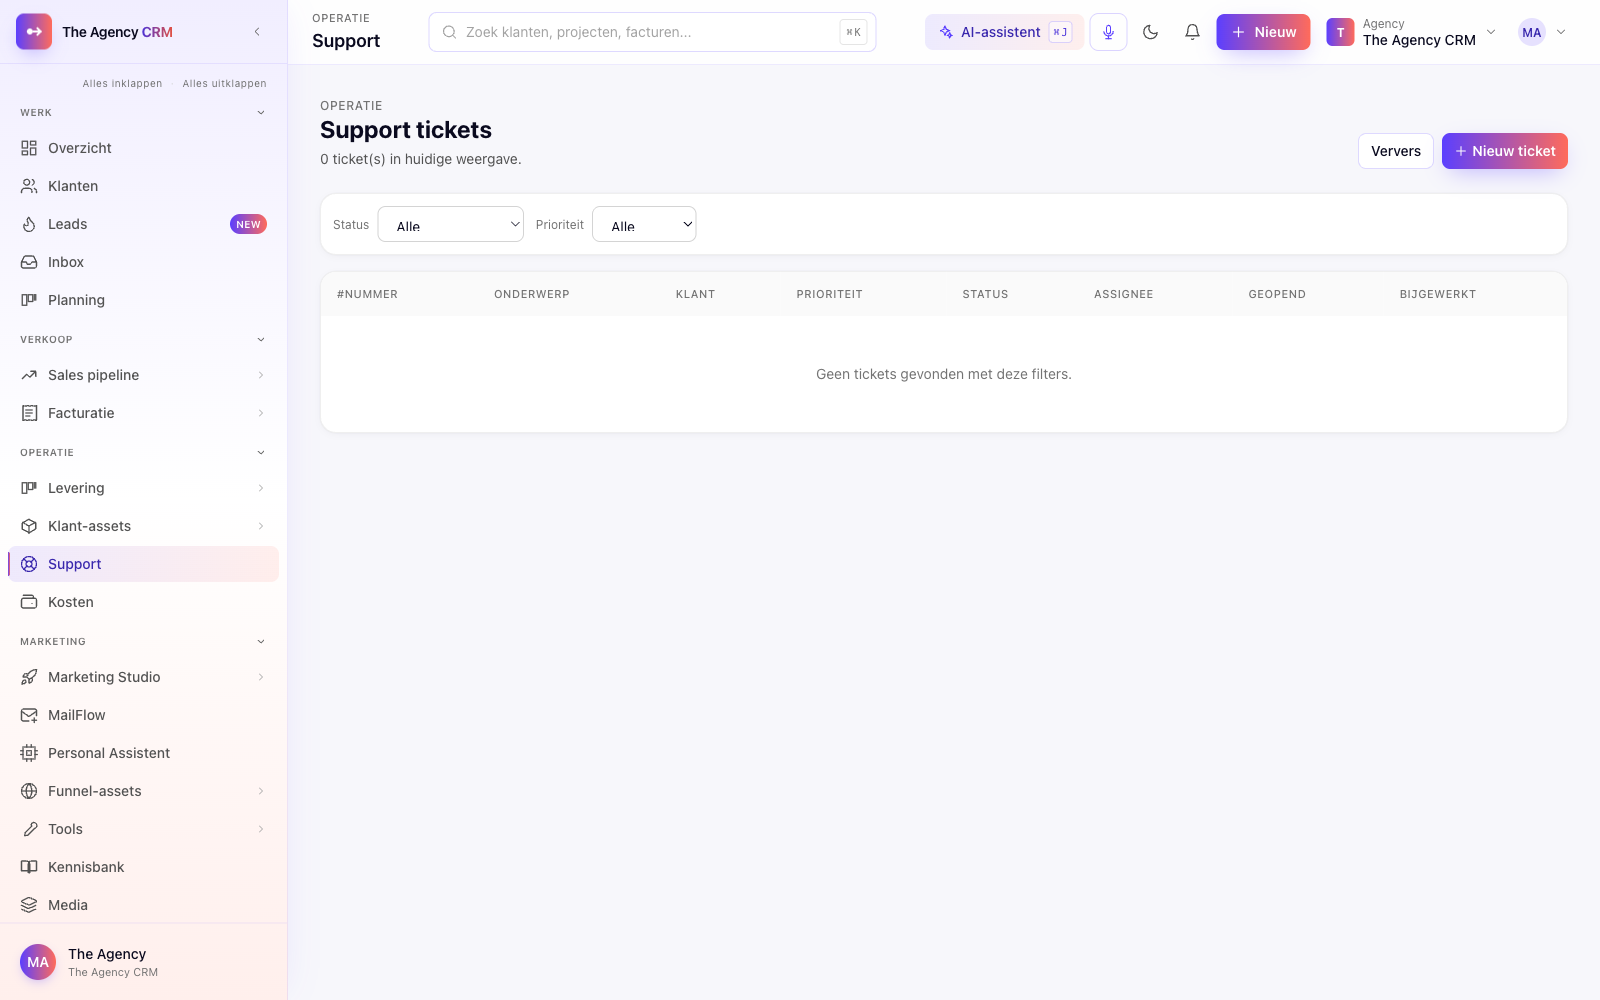This screenshot has height=1000, width=1600.
Task: Select the Leads flame icon
Action: (29, 224)
